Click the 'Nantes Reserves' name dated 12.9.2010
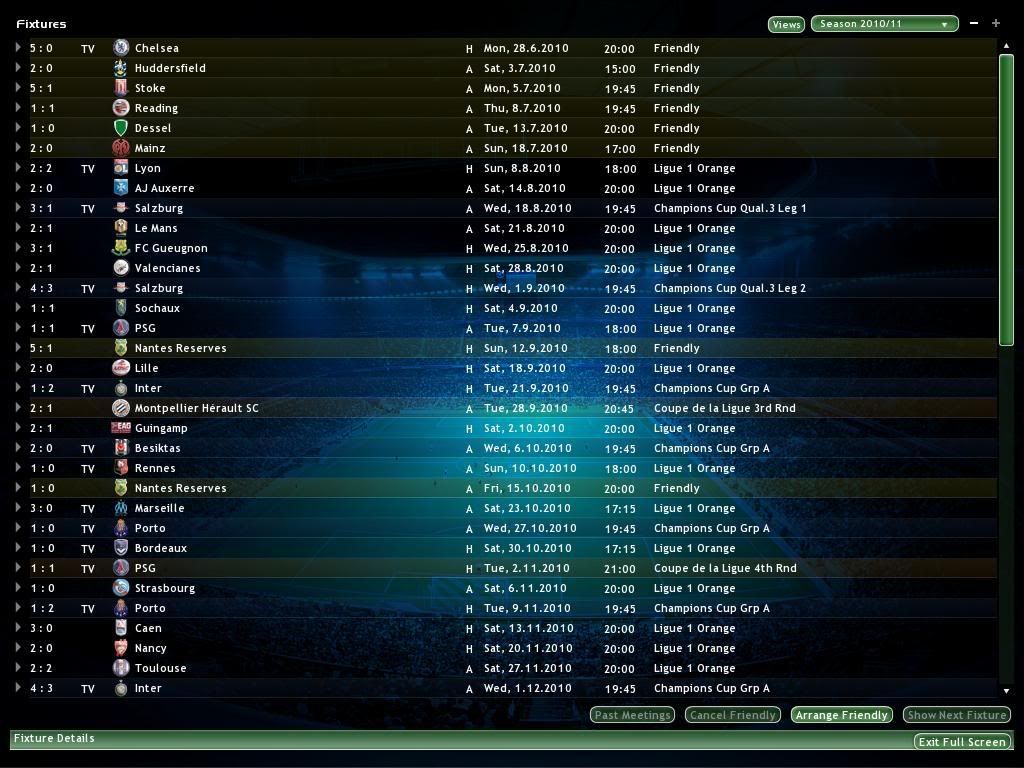The image size is (1024, 768). [180, 348]
